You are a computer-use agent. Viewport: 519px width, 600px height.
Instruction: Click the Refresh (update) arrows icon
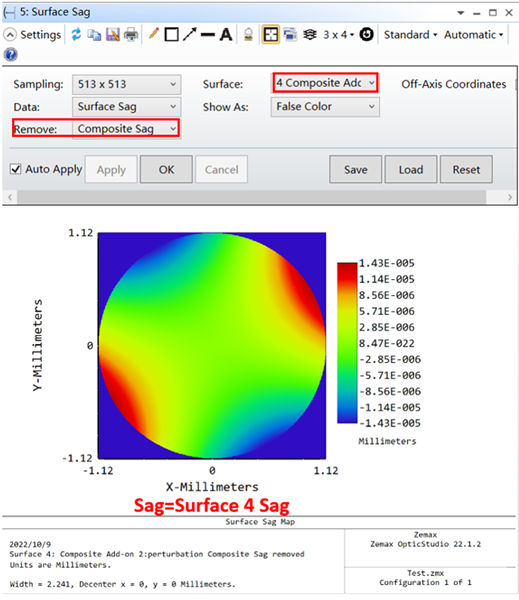pyautogui.click(x=76, y=34)
